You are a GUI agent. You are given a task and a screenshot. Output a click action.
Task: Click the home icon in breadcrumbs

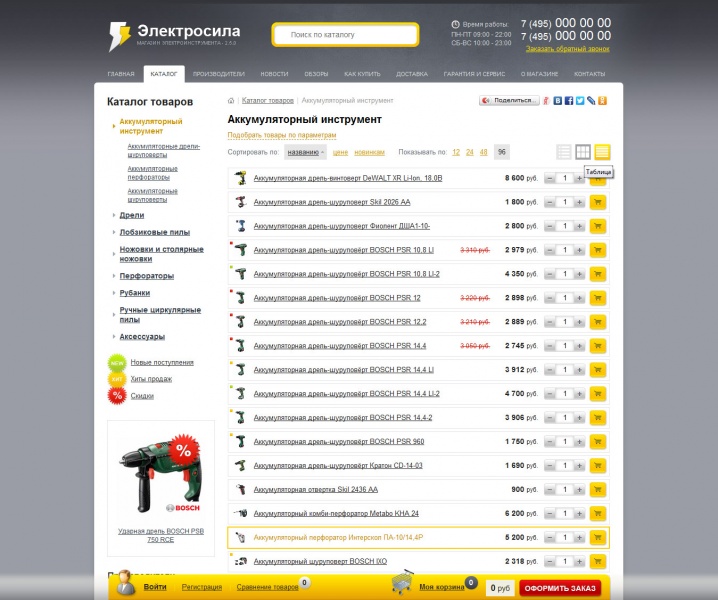click(x=231, y=101)
